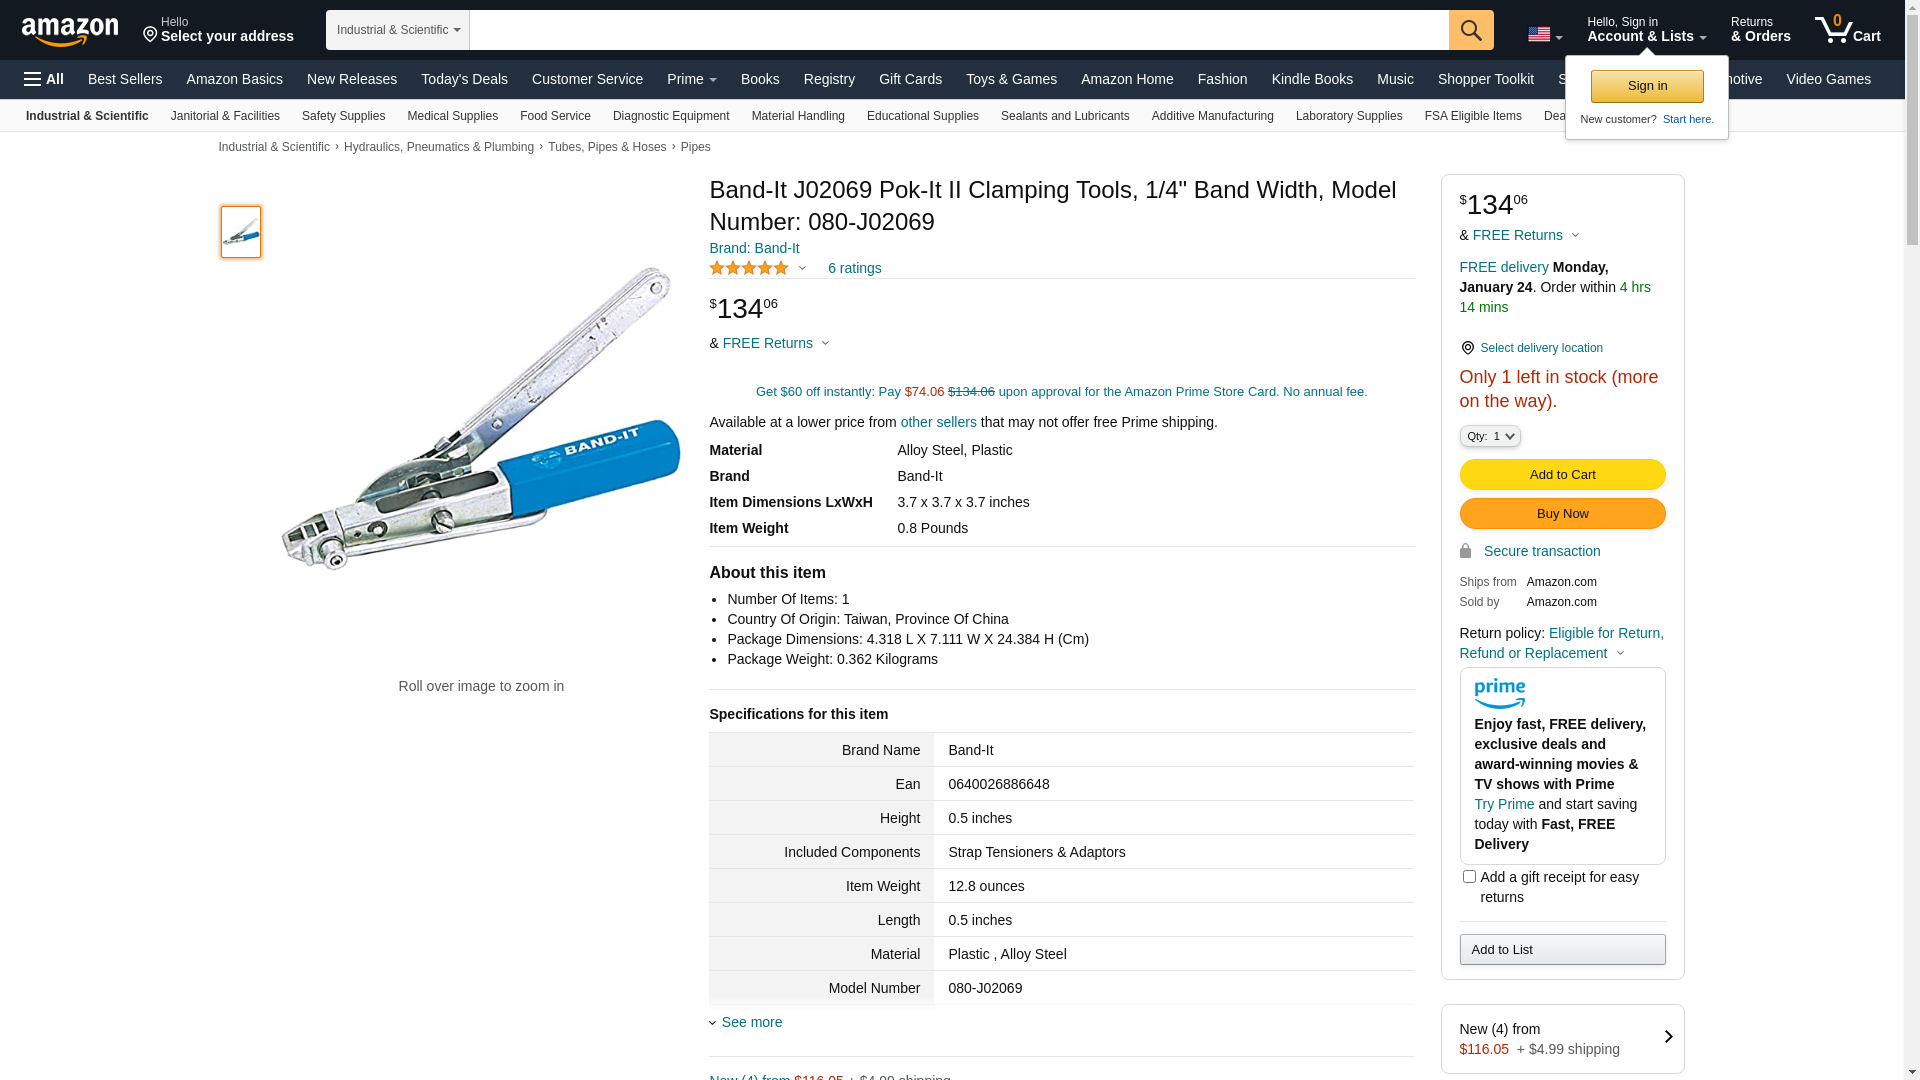Click the five-star rating icon
This screenshot has height=1080, width=1920.
pyautogui.click(x=749, y=268)
